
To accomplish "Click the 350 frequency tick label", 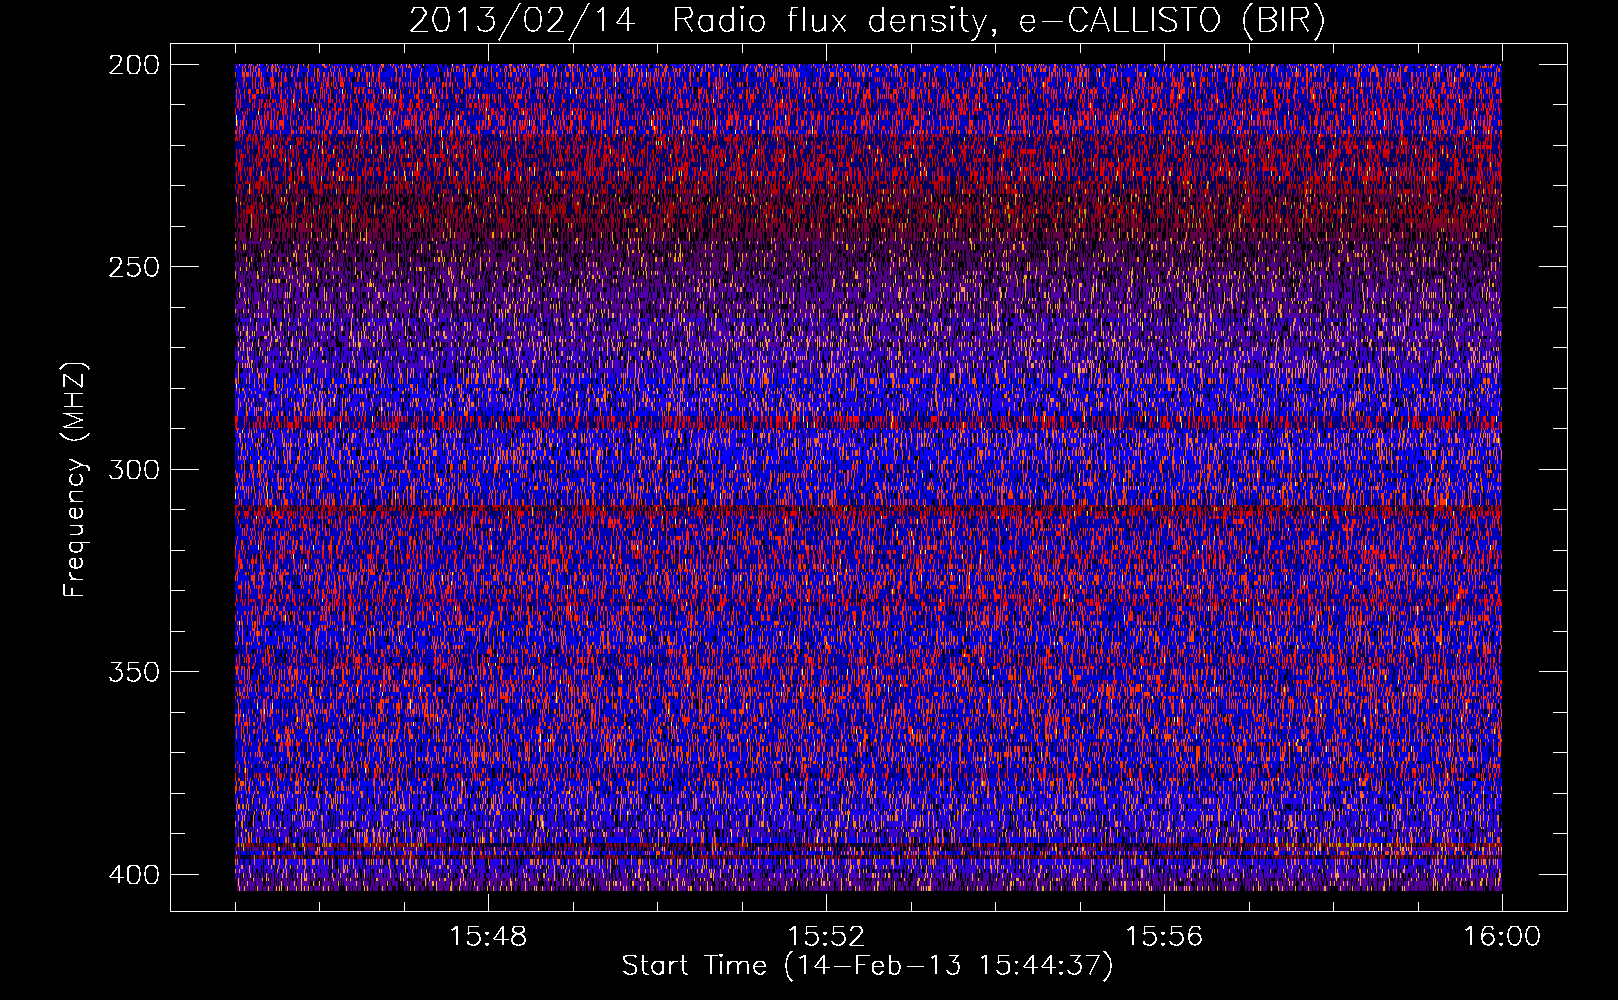I will pyautogui.click(x=133, y=672).
